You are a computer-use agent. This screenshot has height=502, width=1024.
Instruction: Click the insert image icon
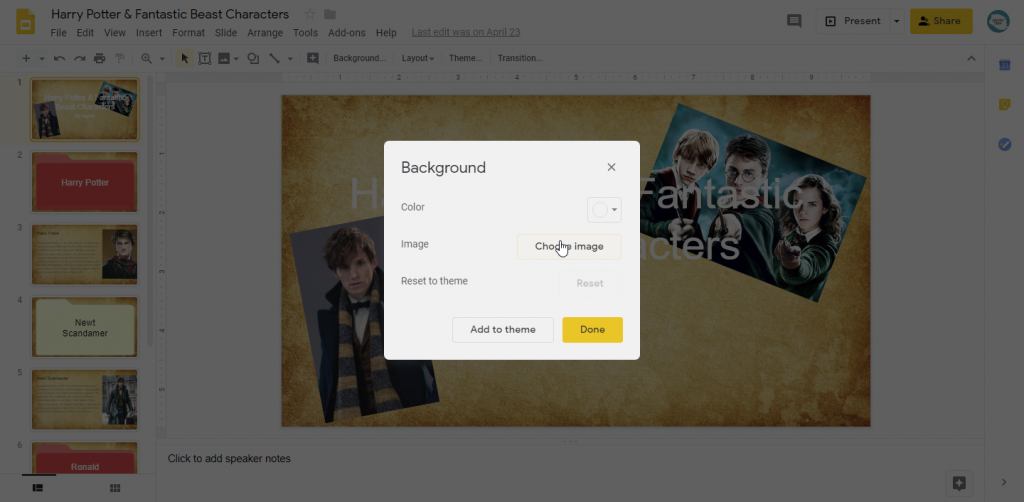click(x=224, y=58)
